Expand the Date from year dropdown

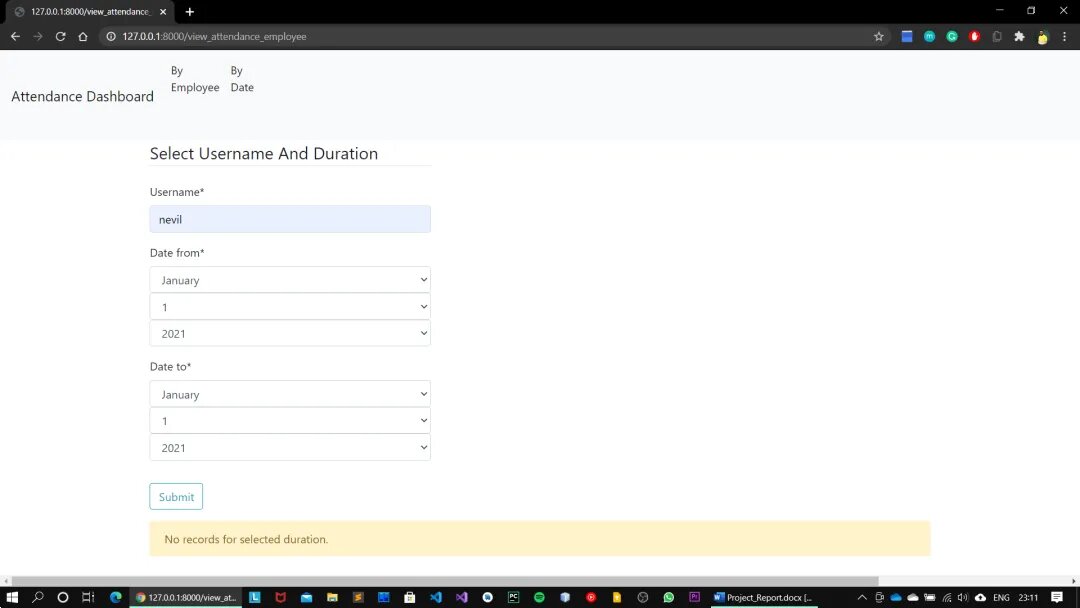click(x=290, y=333)
